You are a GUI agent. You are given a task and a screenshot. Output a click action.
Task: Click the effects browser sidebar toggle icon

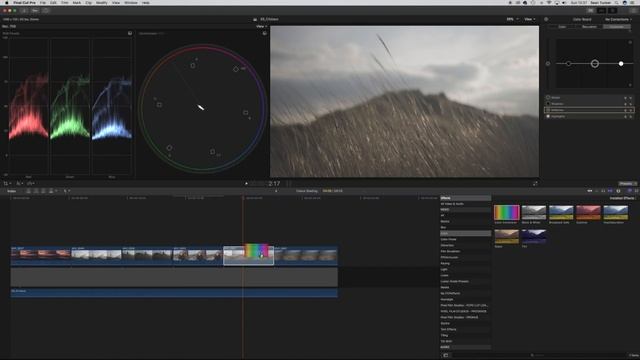point(445,356)
